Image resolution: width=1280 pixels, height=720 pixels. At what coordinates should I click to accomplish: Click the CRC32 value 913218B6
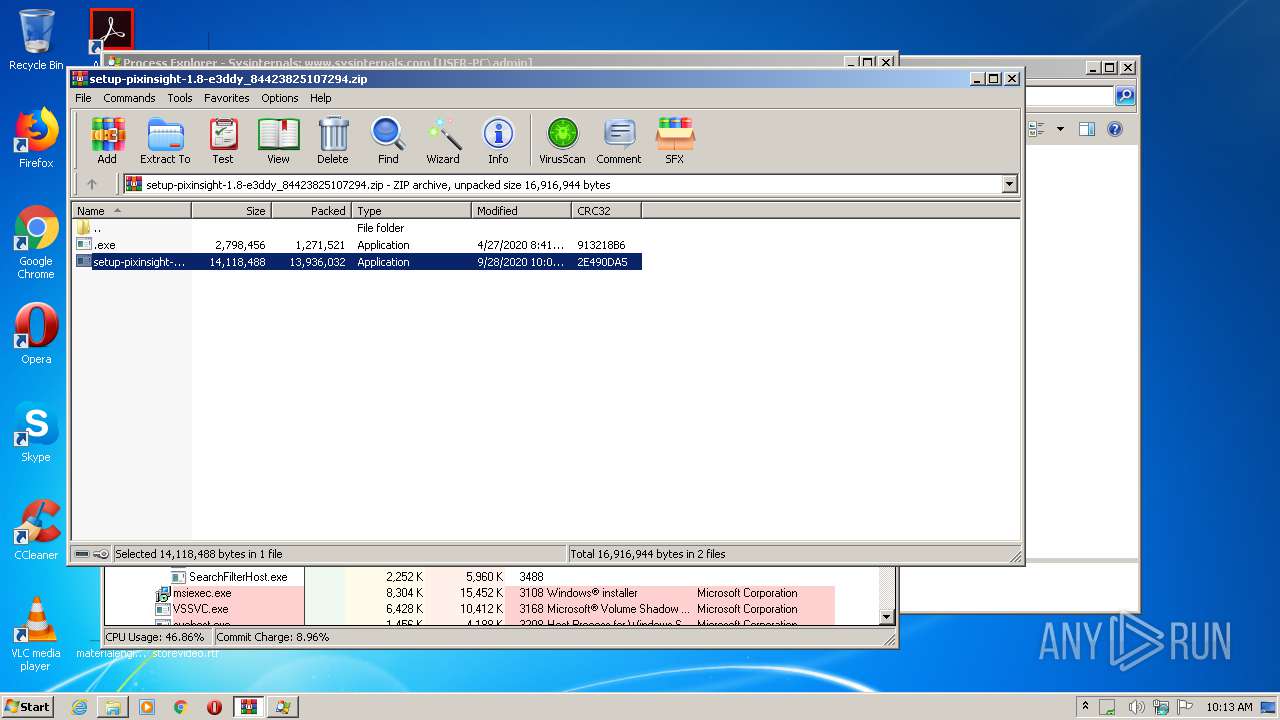pos(601,245)
